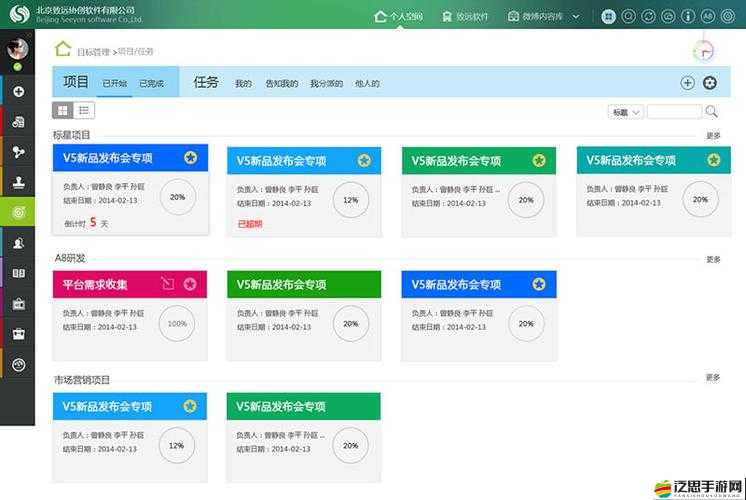Screen dimensions: 746x500
Task: Click the user avatar photo
Action: coord(18,49)
